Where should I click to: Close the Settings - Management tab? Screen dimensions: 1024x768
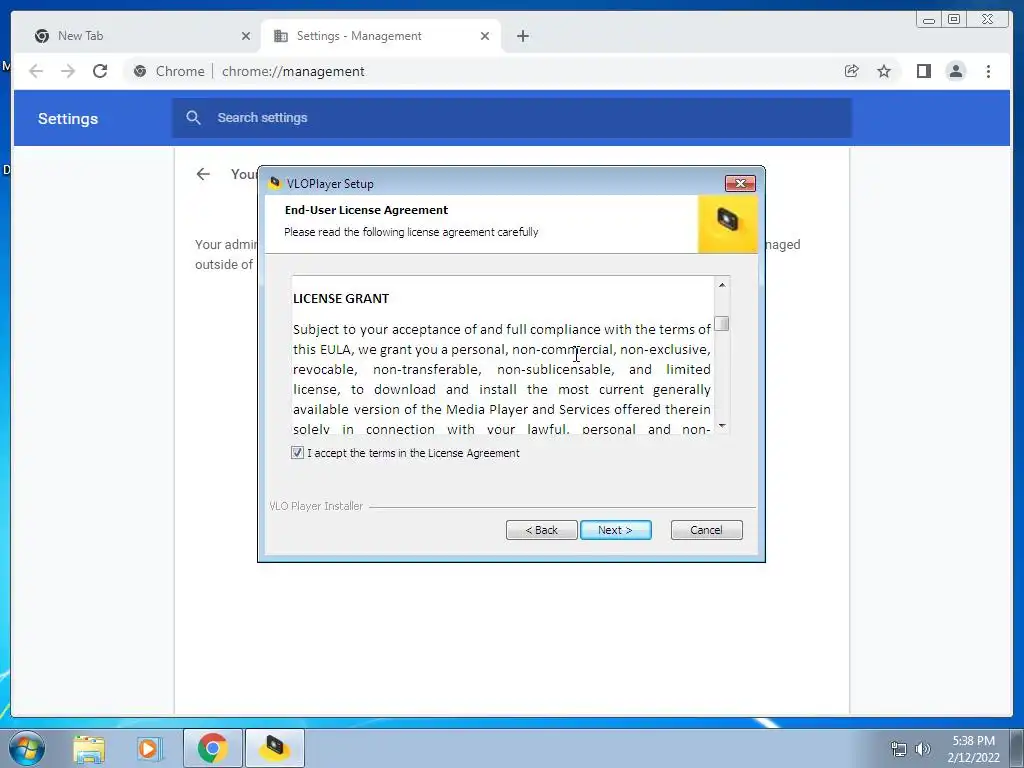point(485,36)
